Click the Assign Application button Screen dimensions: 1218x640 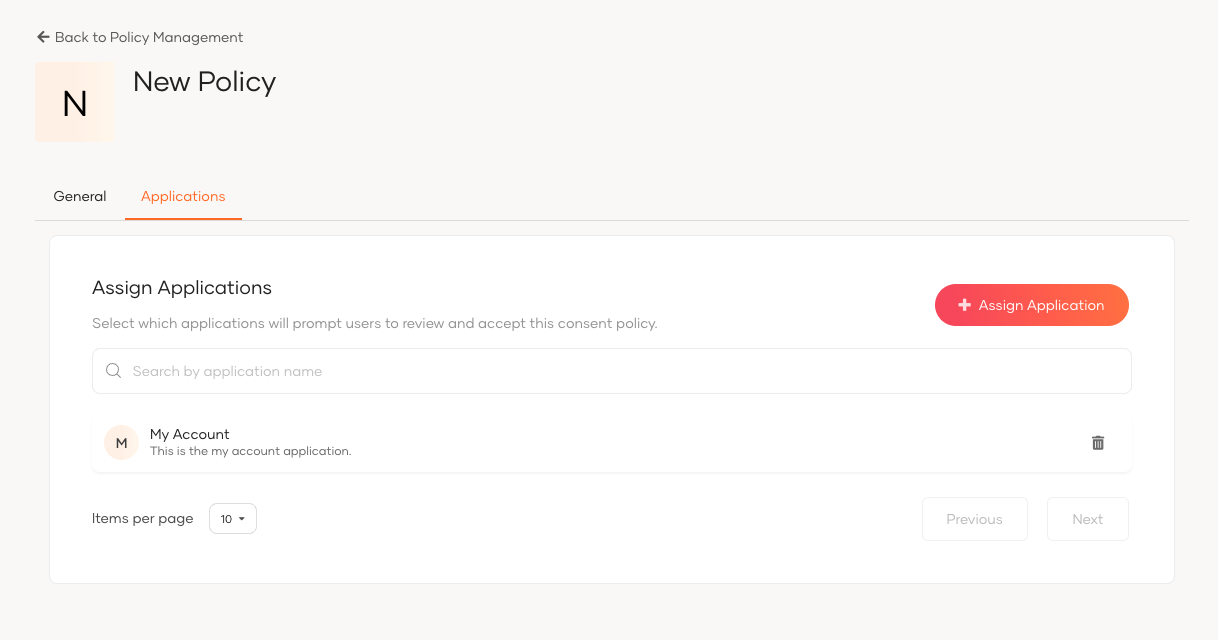[1032, 305]
